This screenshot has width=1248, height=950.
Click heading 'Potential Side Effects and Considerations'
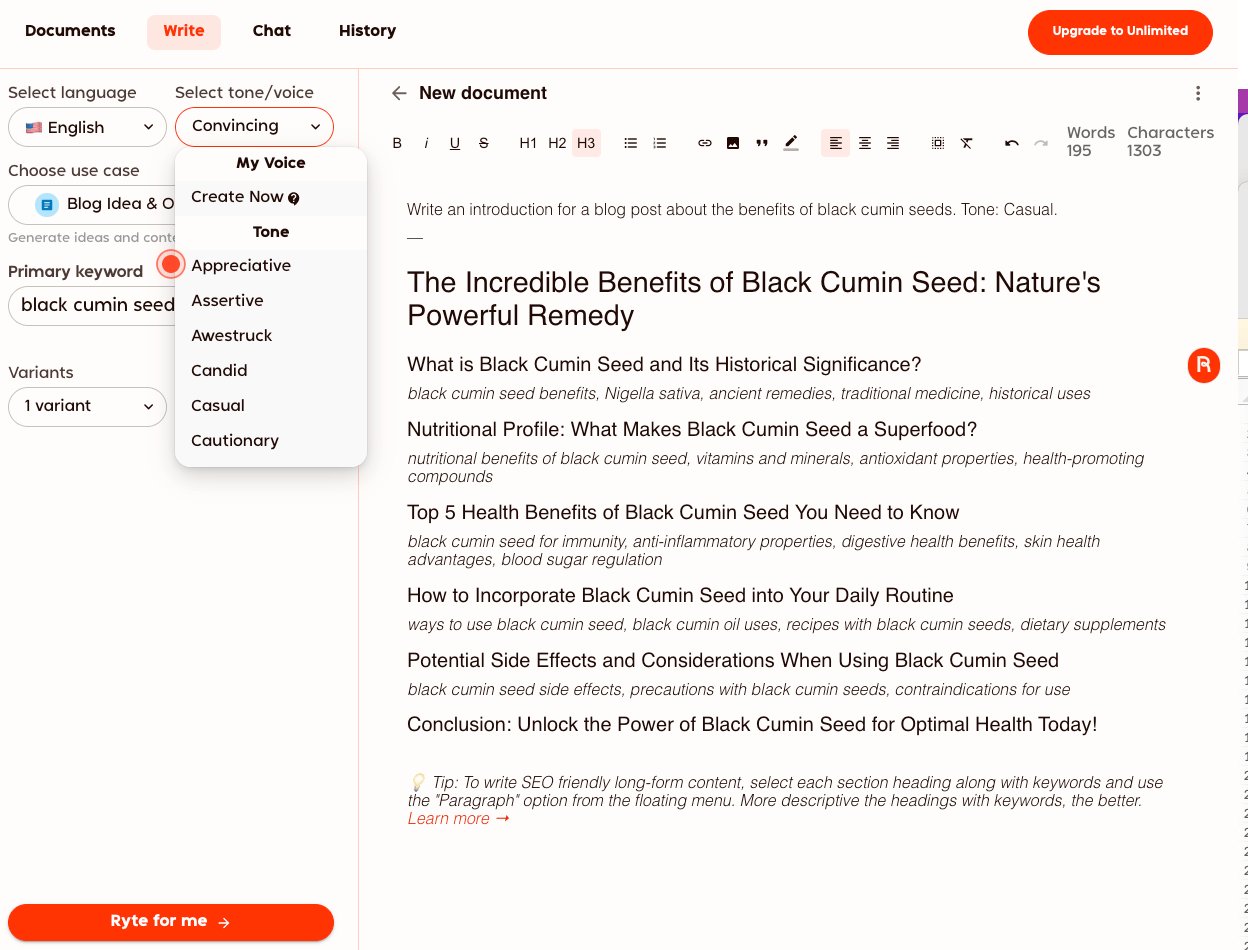point(733,661)
